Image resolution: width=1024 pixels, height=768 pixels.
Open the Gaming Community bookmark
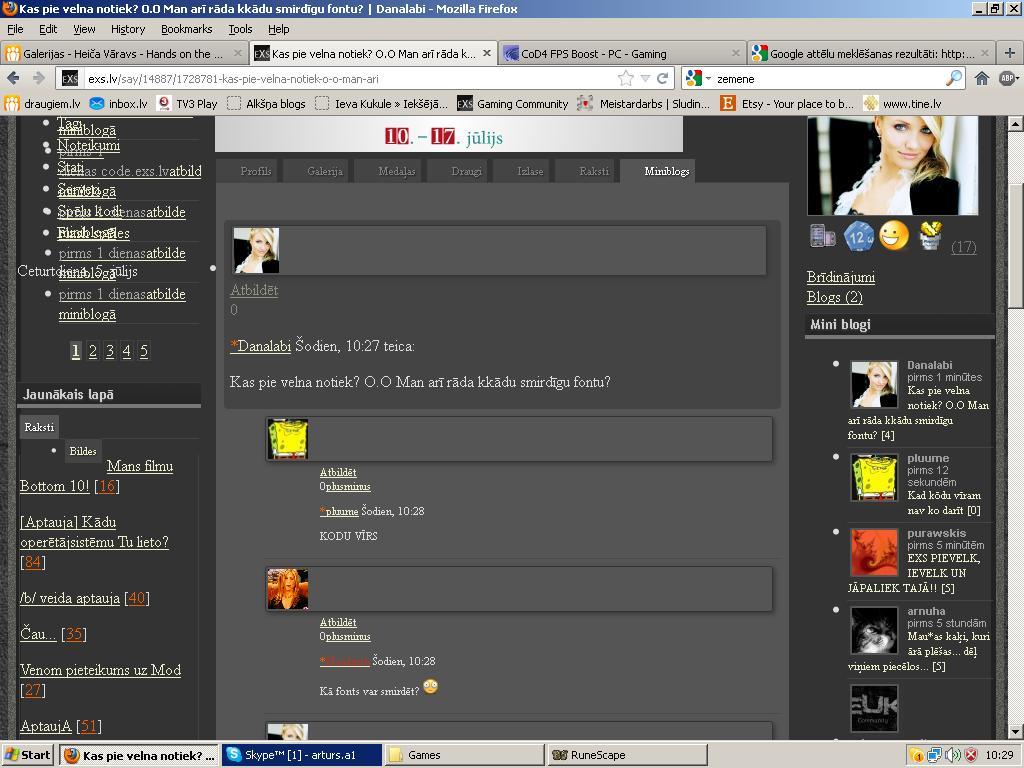[513, 104]
